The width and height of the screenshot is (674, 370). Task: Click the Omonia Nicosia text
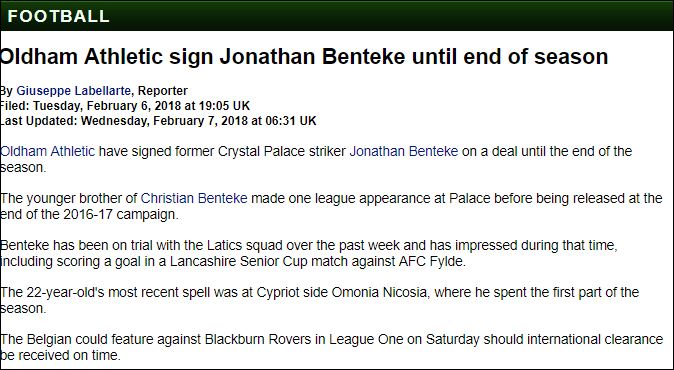click(x=379, y=292)
